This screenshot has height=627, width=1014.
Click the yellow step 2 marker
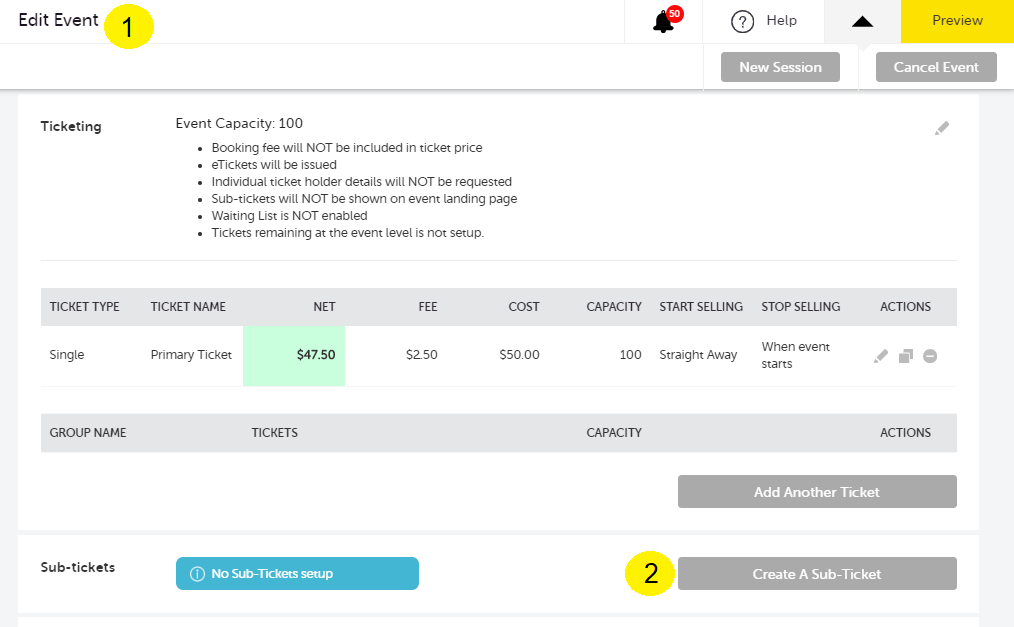pyautogui.click(x=649, y=573)
